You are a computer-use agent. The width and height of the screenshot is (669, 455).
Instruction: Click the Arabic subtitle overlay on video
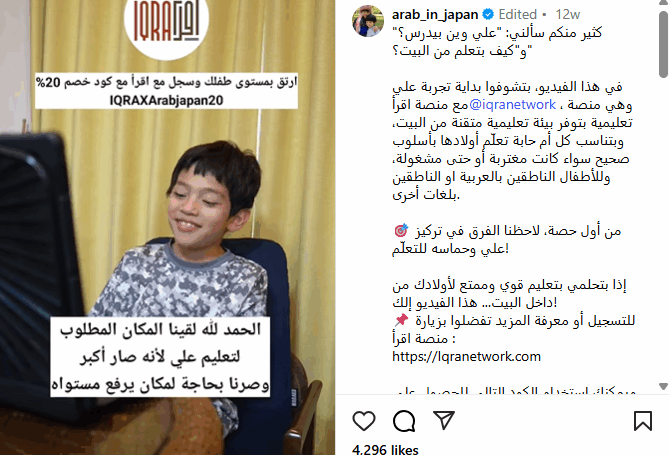pos(160,357)
